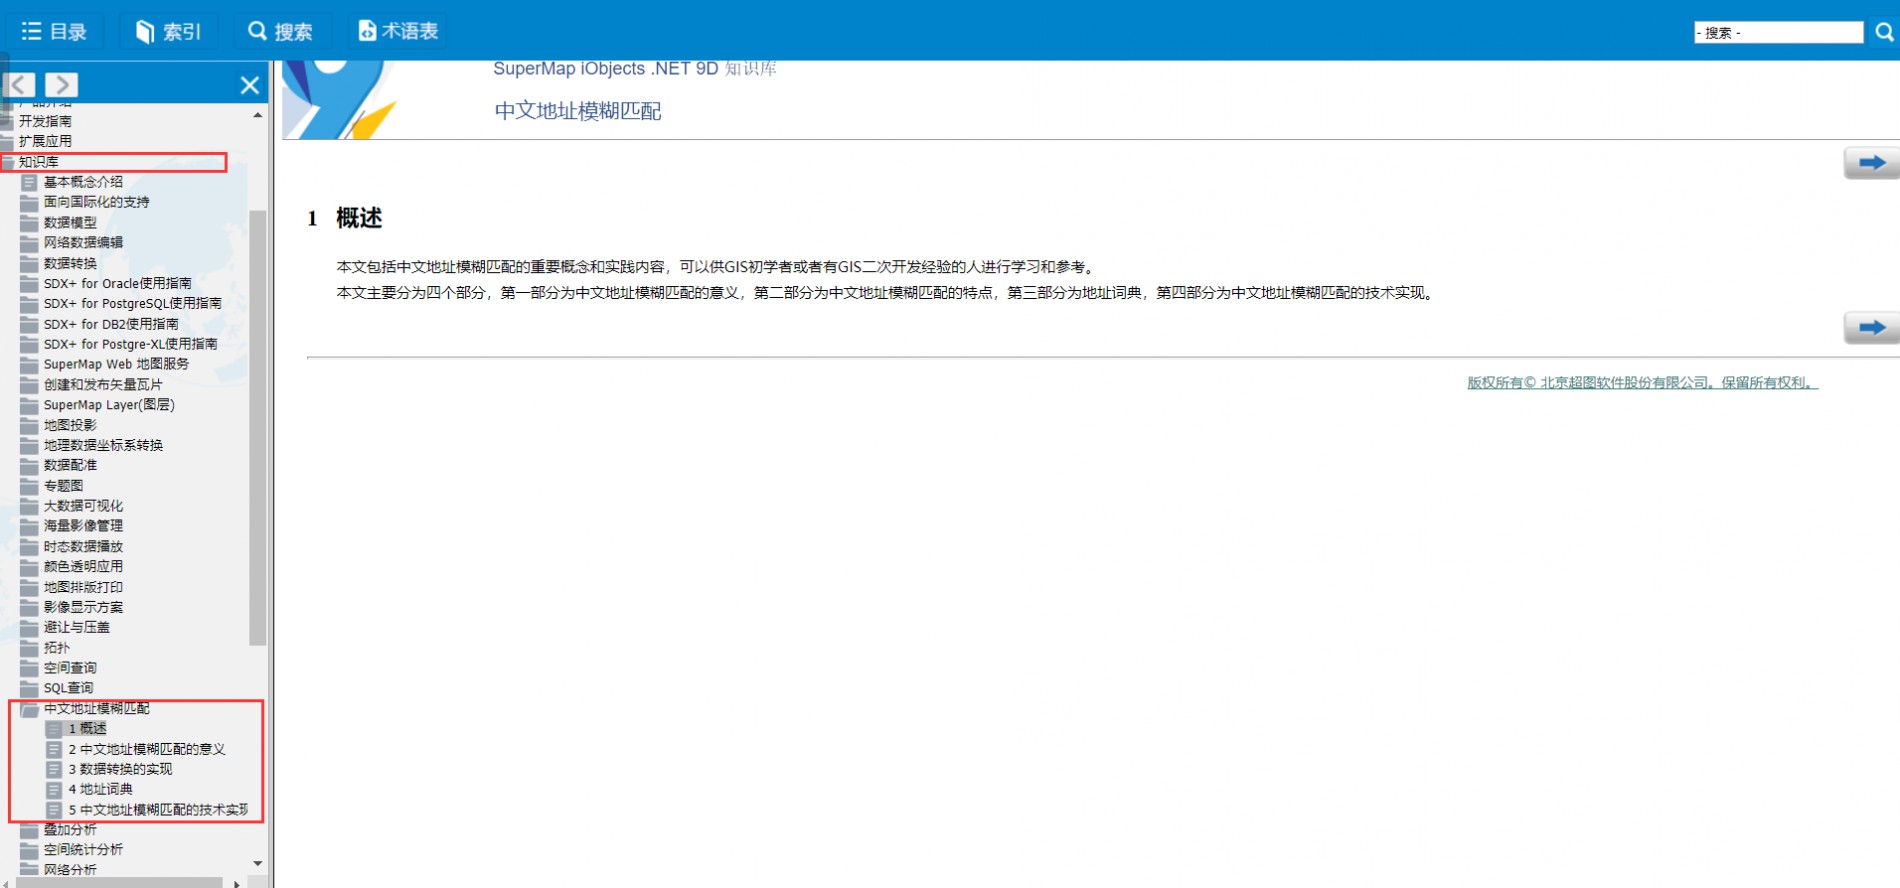Click the magnifier search icon at top right

[1884, 33]
